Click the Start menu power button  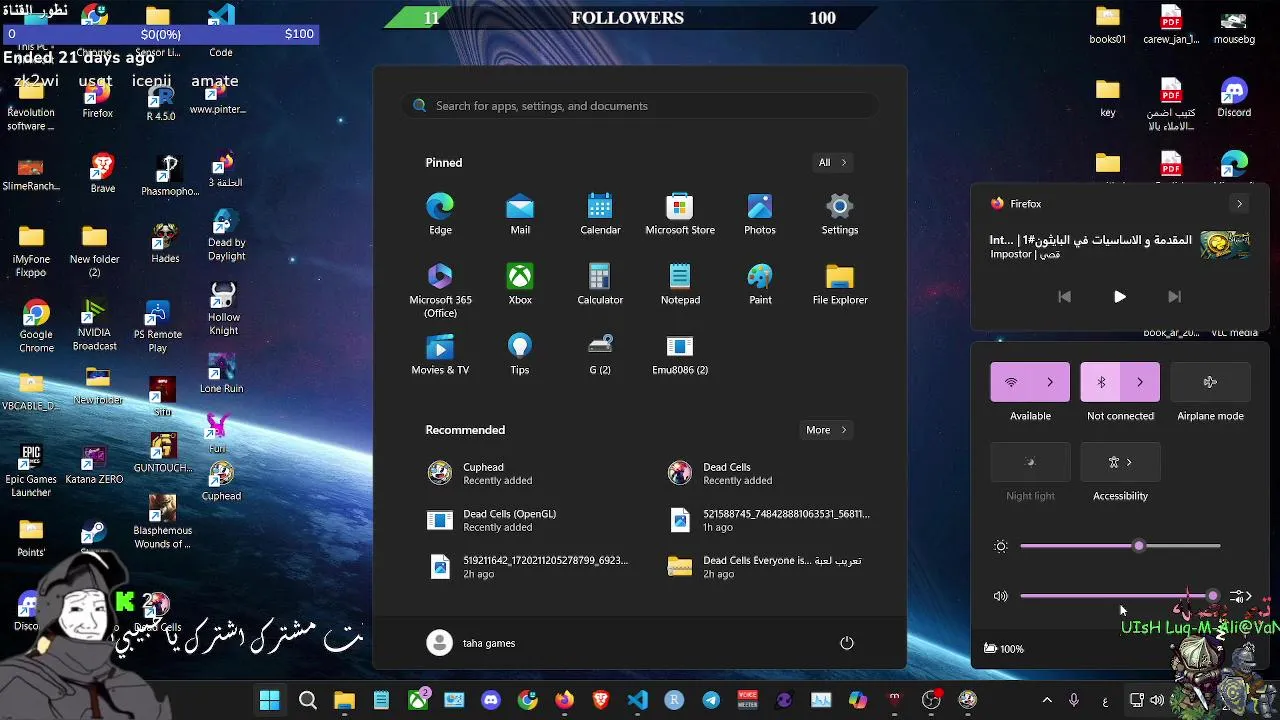pos(847,643)
